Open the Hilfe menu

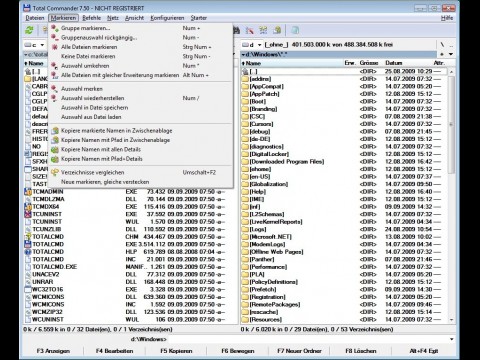point(447,18)
